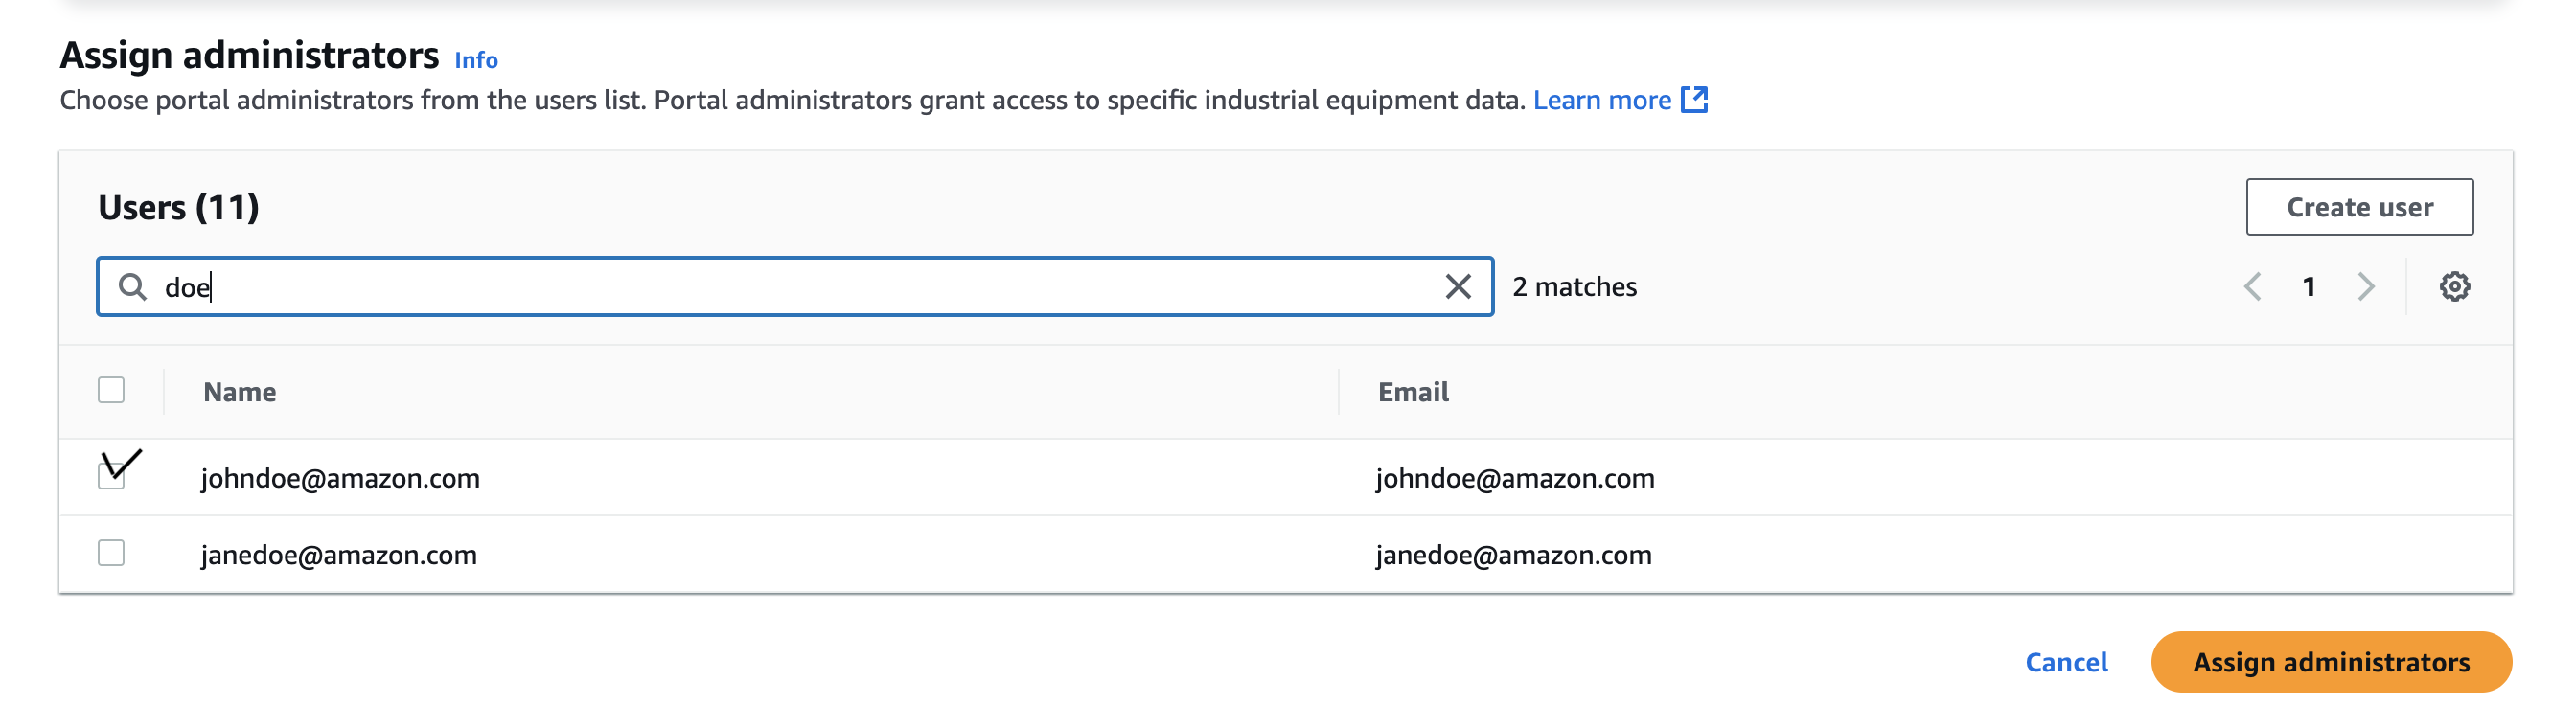Open the Info link next to Assign administrators
Viewport: 2576px width, 728px height.
[476, 60]
